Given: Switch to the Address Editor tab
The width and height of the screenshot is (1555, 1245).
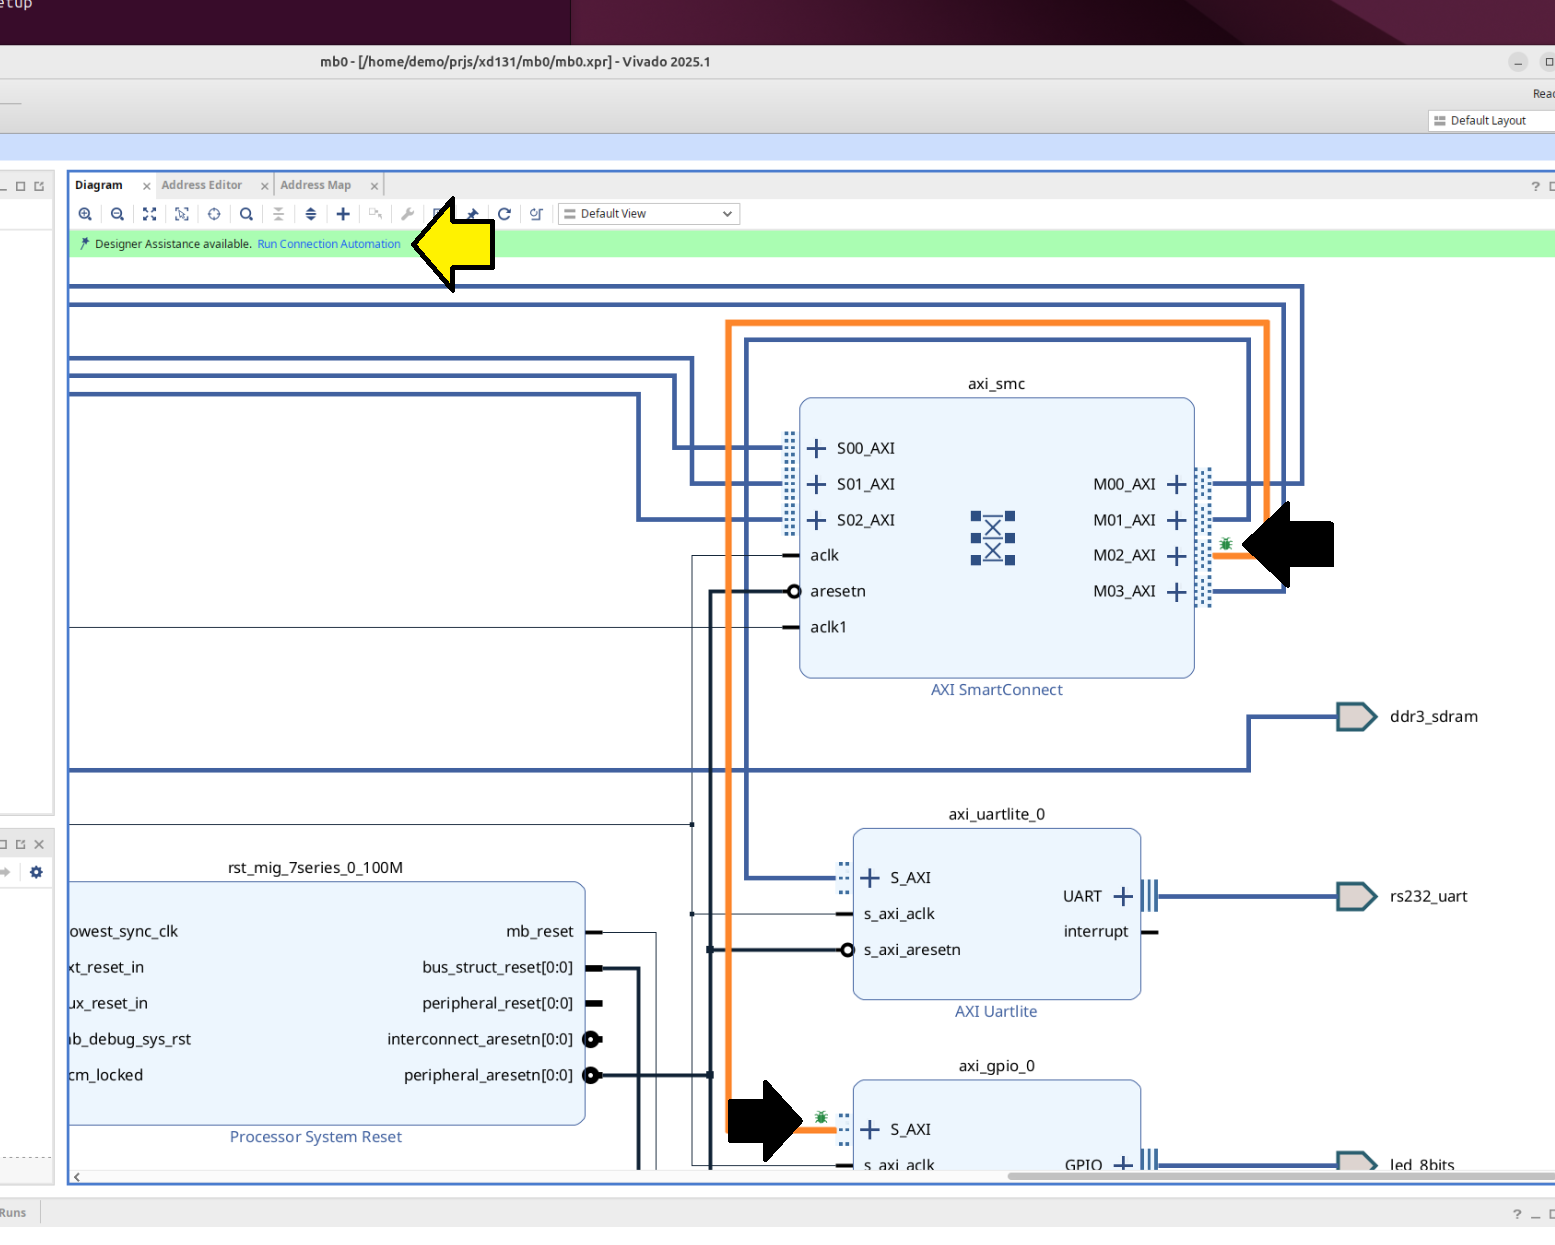Looking at the screenshot, I should click(x=202, y=186).
